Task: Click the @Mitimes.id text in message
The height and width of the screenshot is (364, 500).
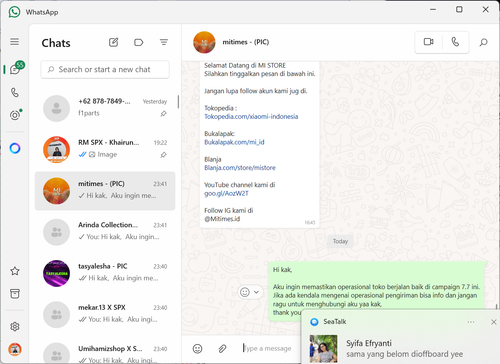Action: click(x=222, y=219)
